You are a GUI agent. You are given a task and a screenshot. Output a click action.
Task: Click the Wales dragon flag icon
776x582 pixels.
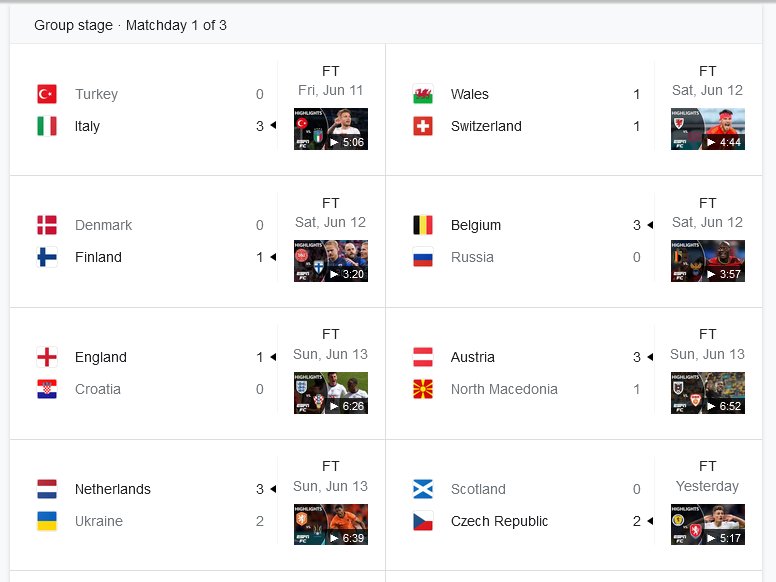point(423,94)
